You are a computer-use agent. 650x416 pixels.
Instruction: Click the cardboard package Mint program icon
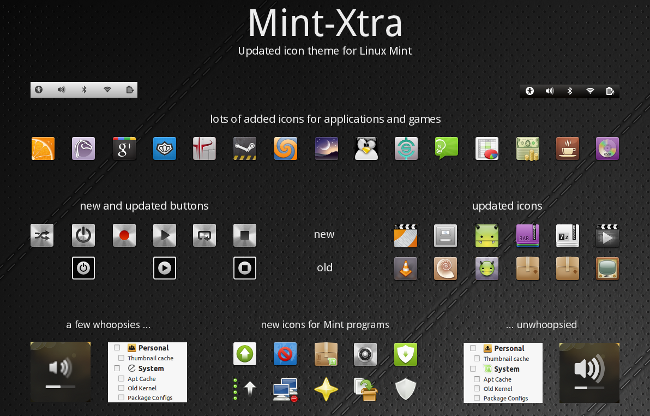point(326,354)
